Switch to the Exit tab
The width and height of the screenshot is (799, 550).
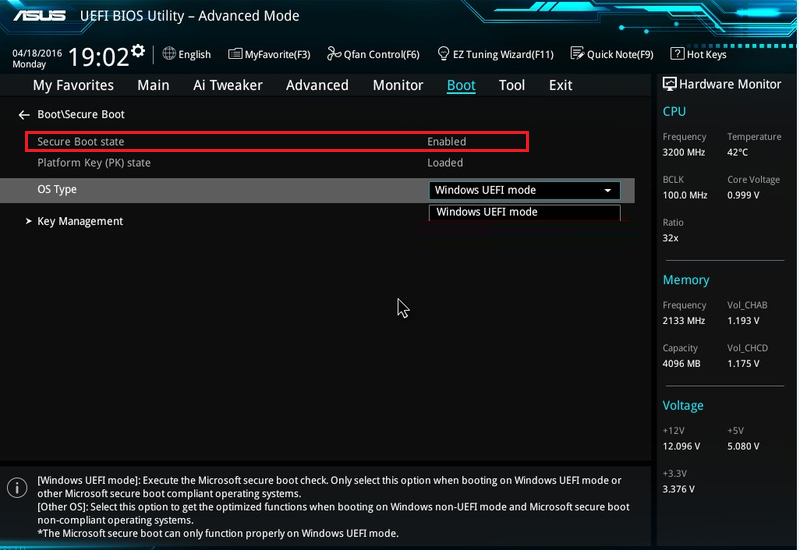[561, 85]
